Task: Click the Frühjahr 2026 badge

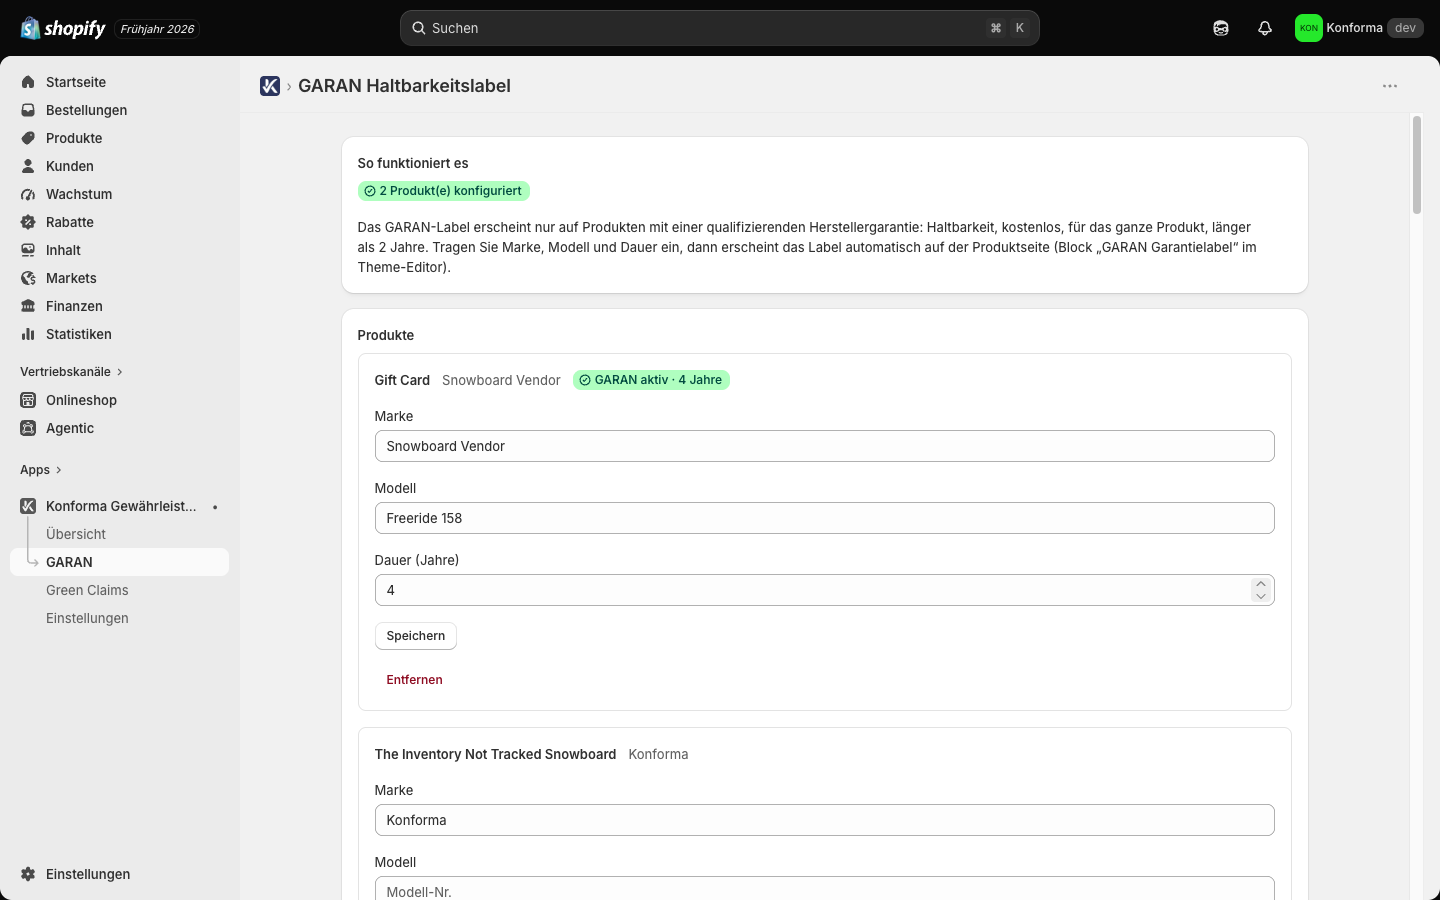Action: pos(157,29)
